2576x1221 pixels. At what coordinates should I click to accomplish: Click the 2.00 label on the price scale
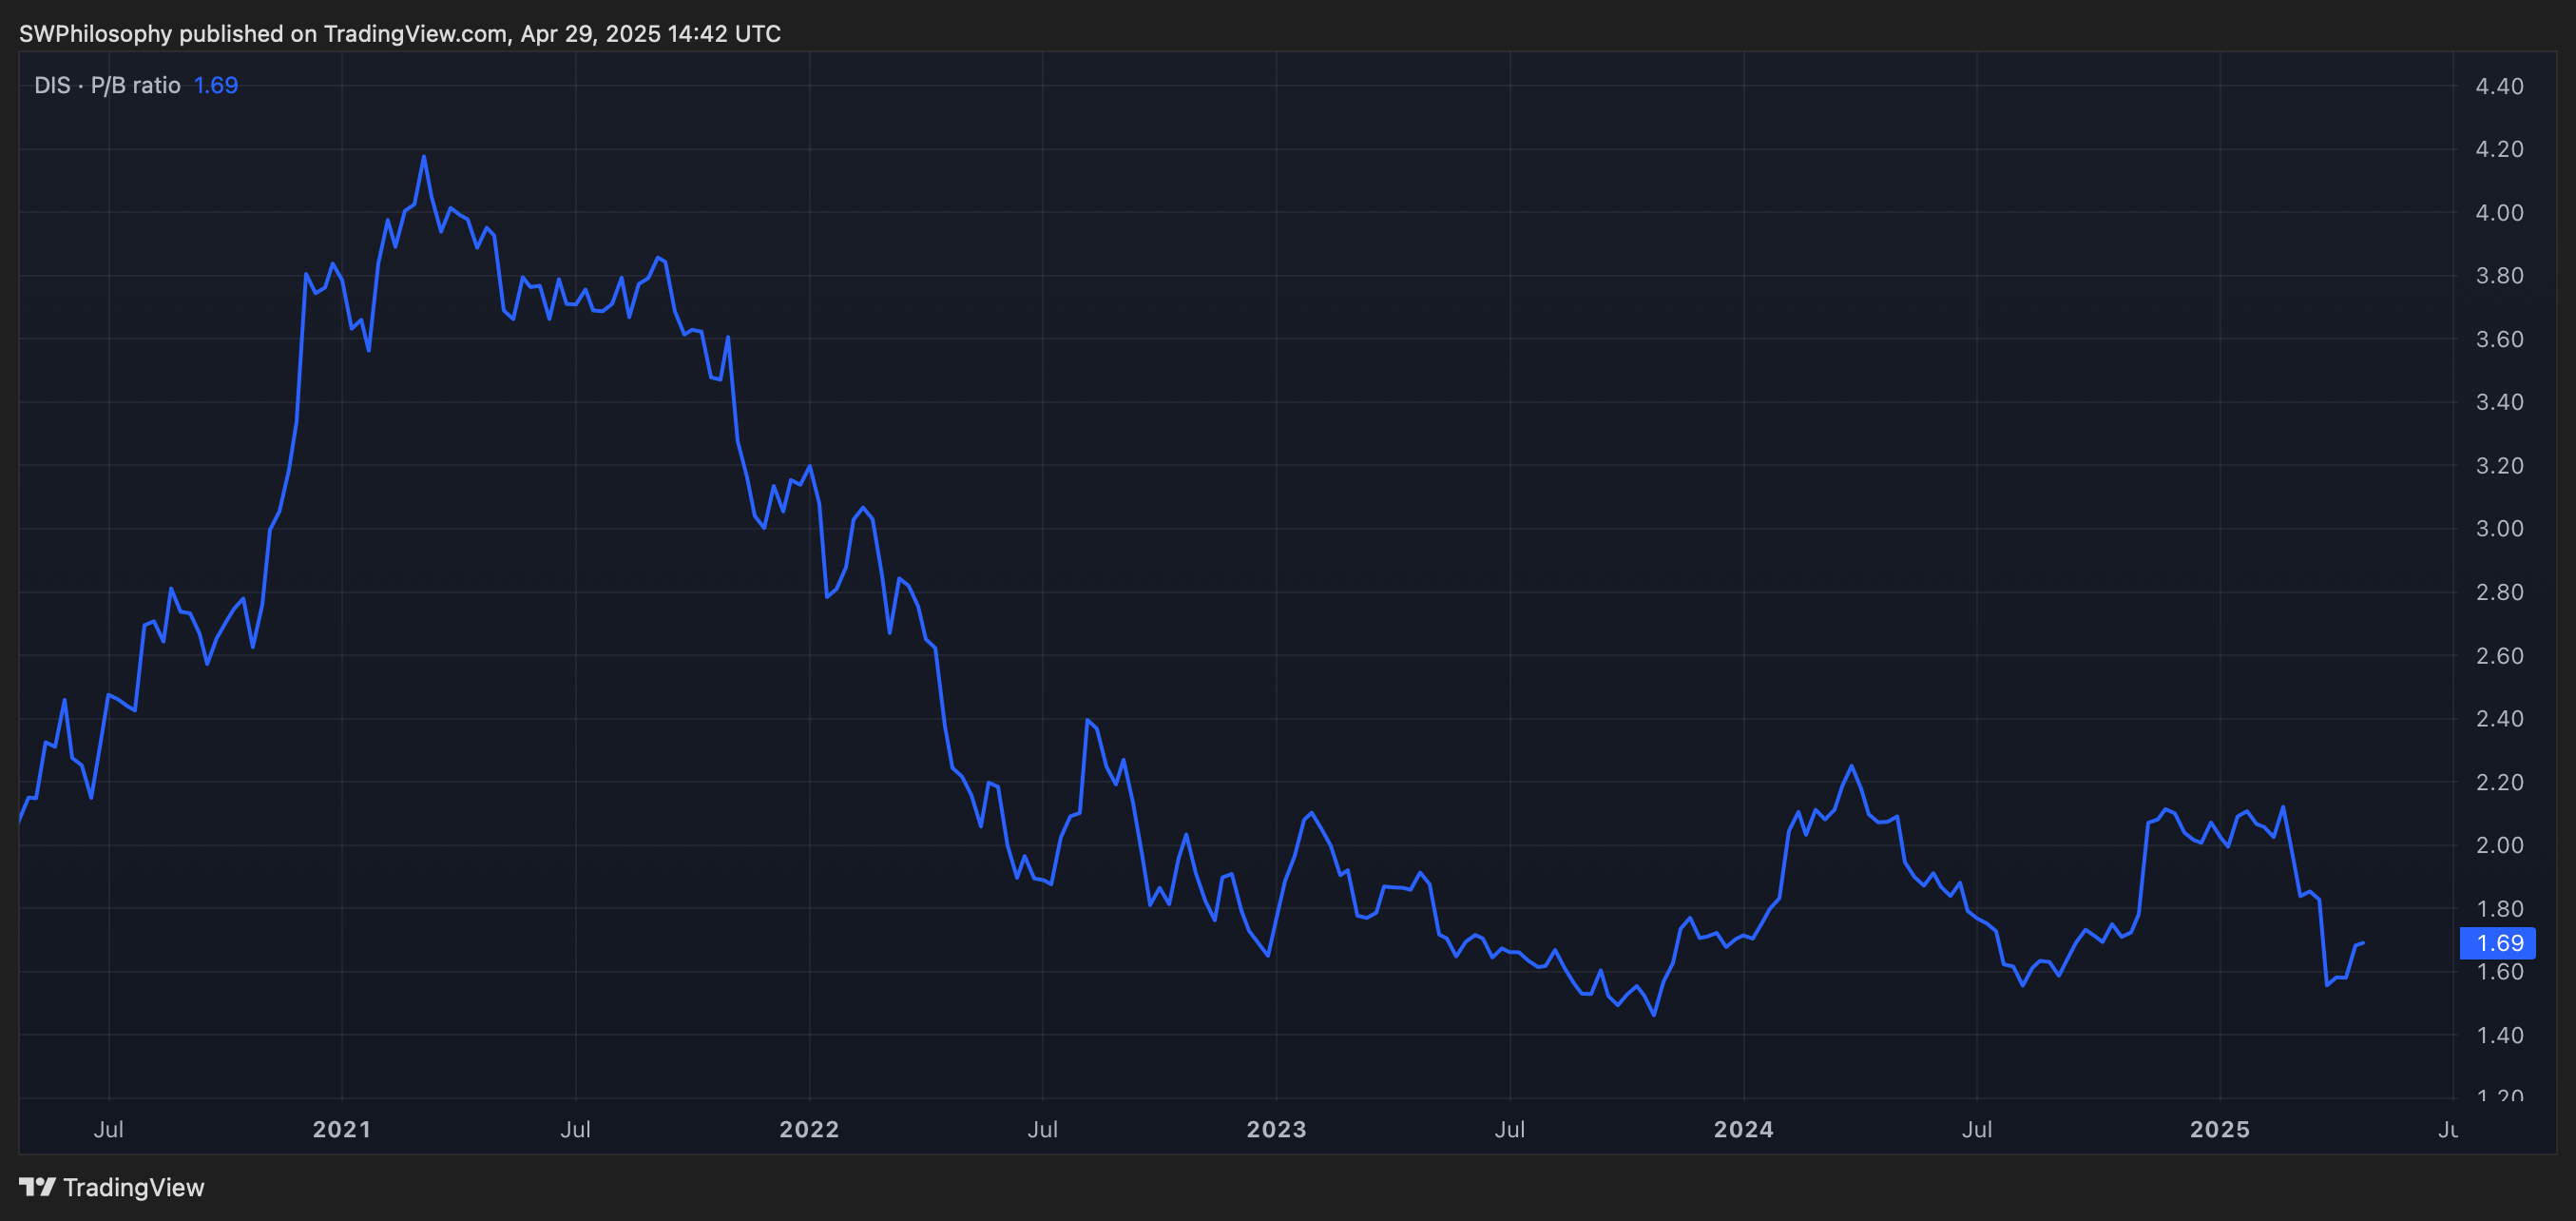[2499, 845]
